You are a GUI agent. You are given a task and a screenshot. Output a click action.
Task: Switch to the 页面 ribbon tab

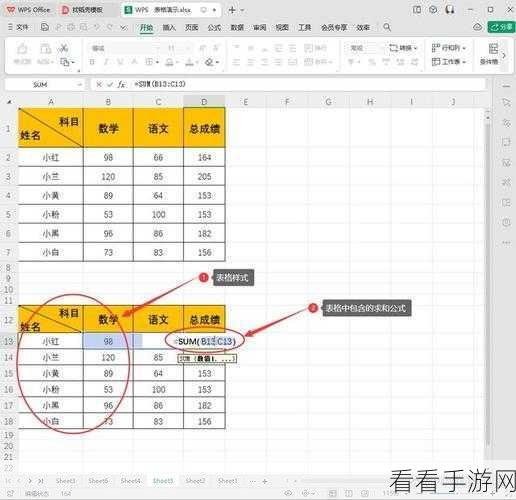pos(192,27)
